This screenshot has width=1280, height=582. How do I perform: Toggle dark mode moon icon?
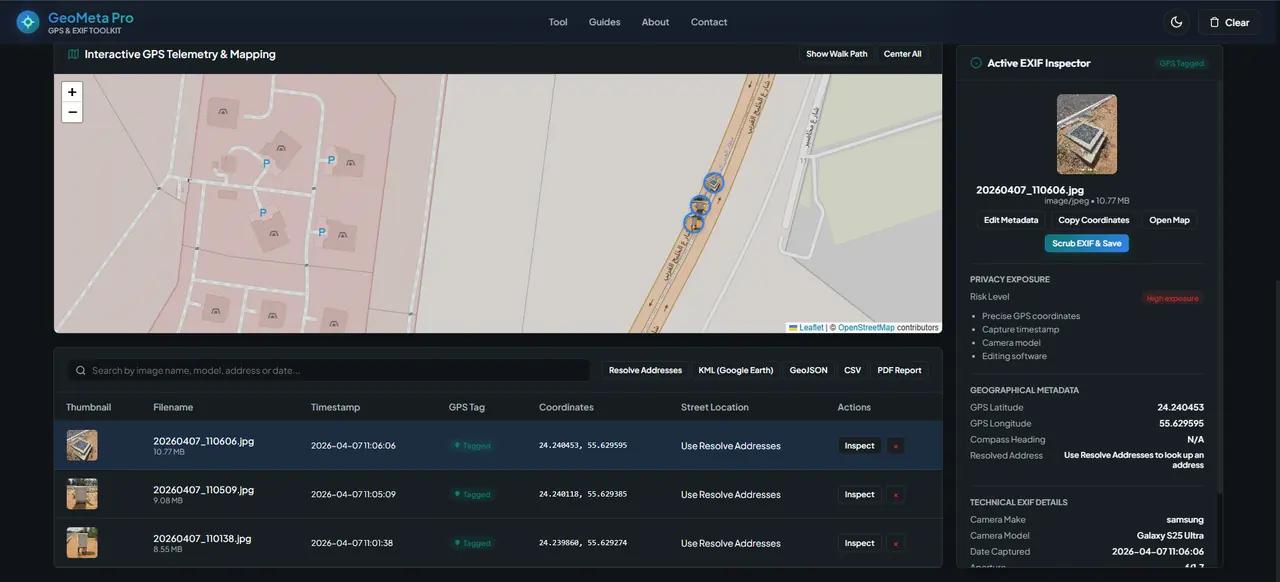[1177, 22]
